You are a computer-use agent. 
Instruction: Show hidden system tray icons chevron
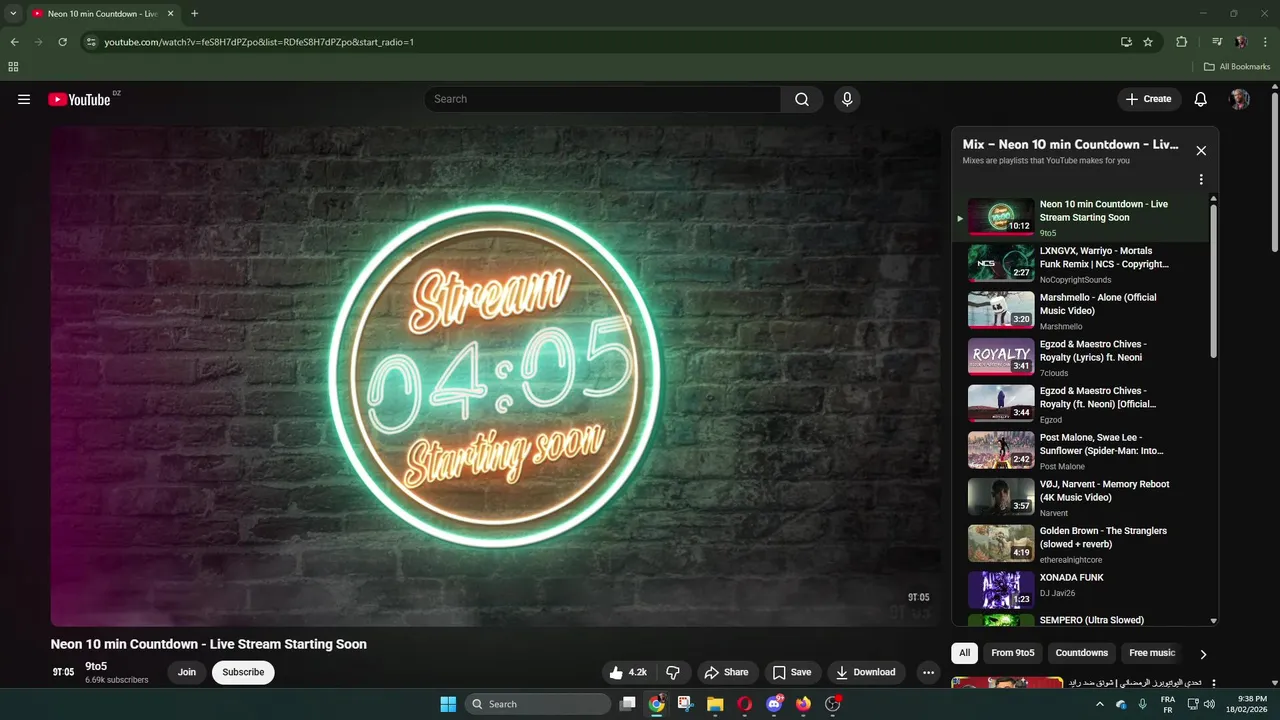tap(1100, 704)
